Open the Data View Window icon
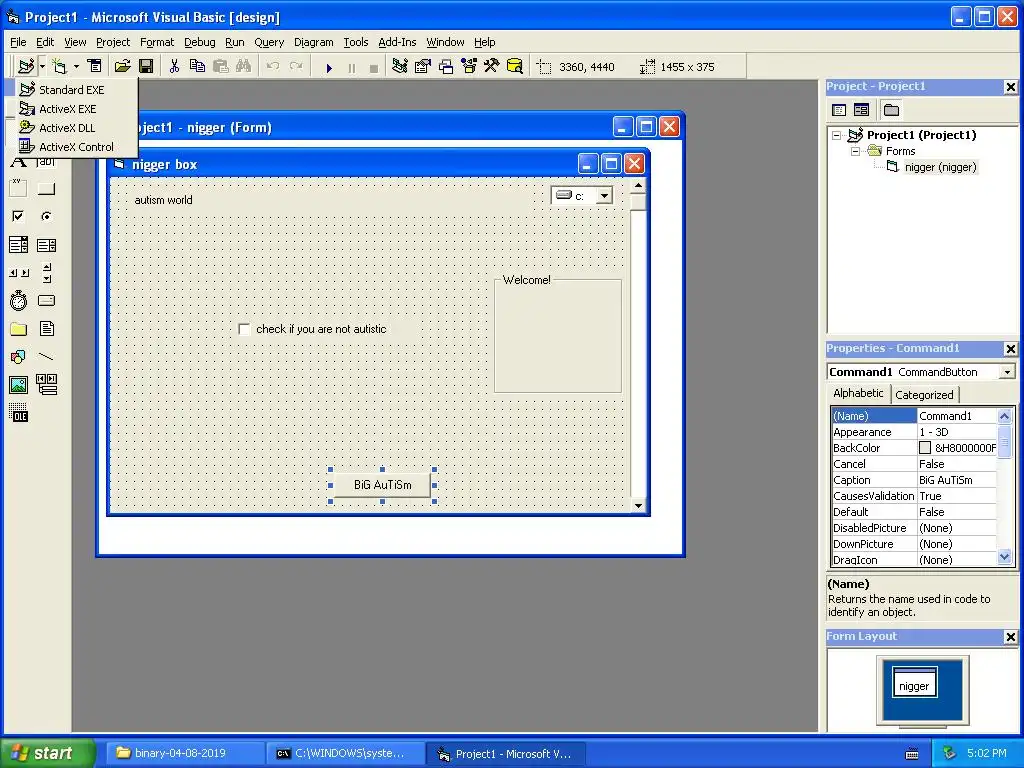This screenshot has height=768, width=1024. pyautogui.click(x=515, y=66)
